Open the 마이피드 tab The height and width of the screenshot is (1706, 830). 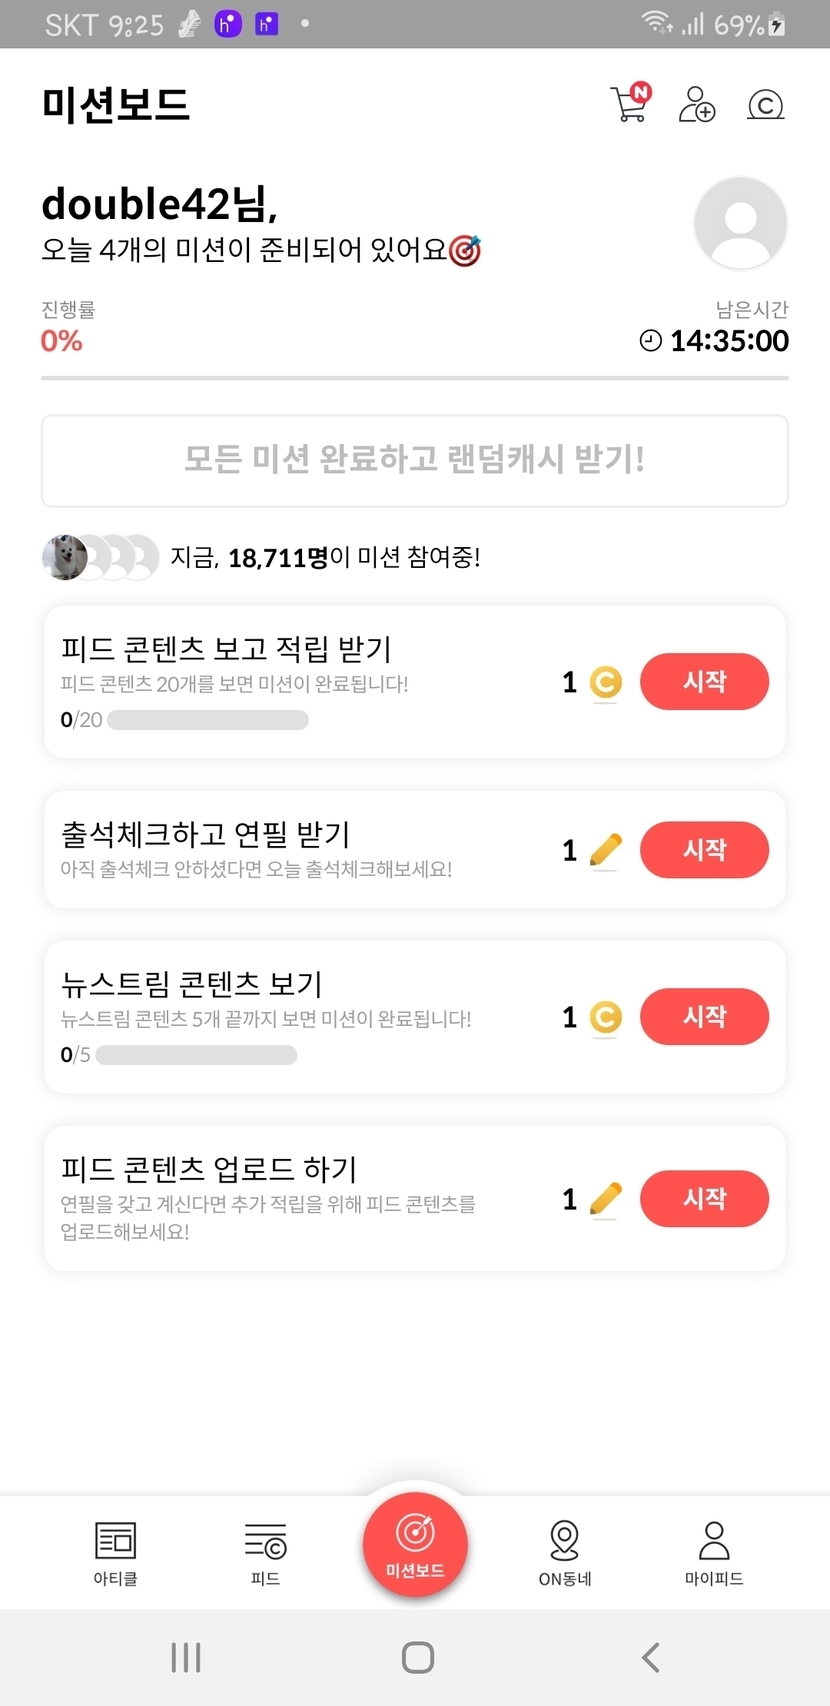click(x=714, y=1552)
